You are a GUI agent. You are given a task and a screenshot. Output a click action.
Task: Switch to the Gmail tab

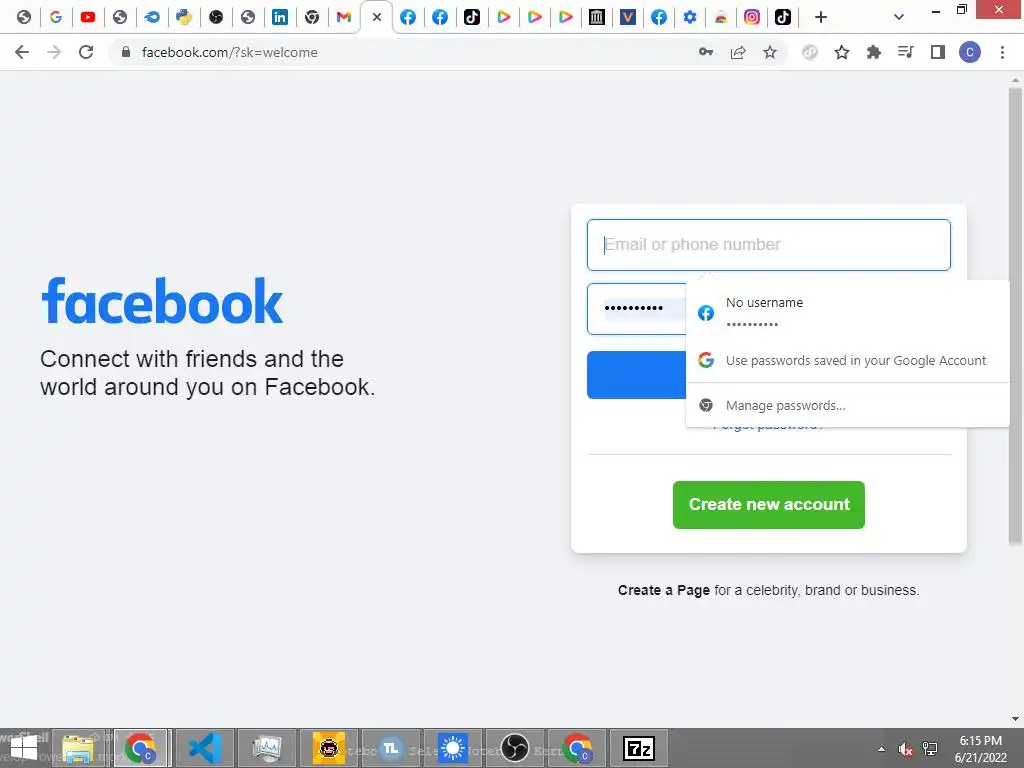click(344, 17)
